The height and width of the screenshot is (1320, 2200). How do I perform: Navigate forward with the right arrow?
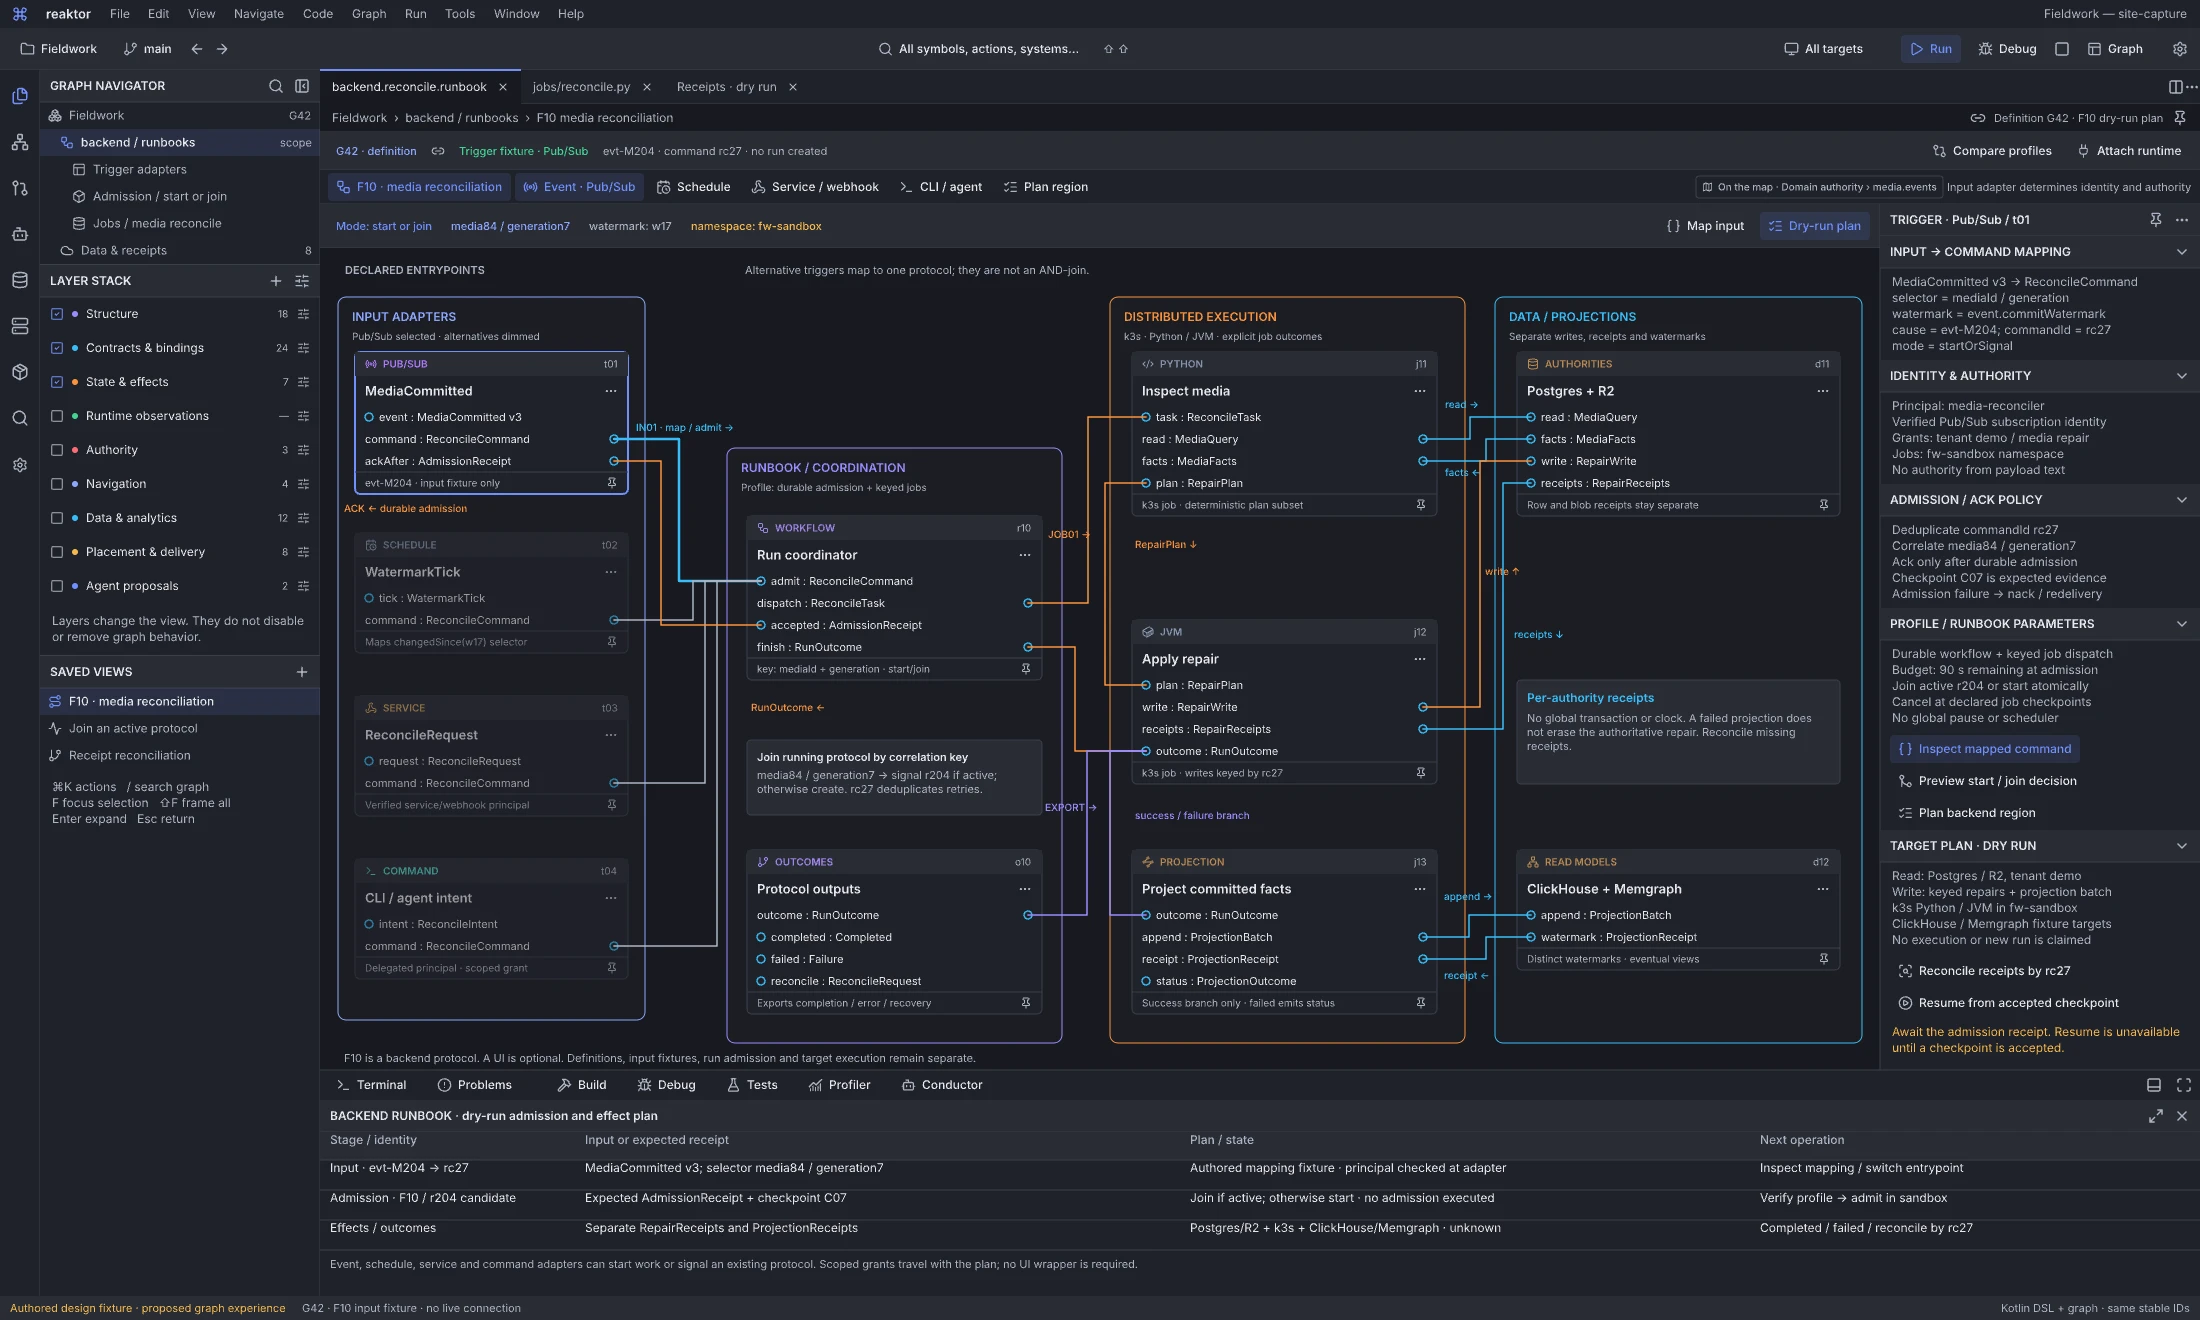tap(222, 49)
